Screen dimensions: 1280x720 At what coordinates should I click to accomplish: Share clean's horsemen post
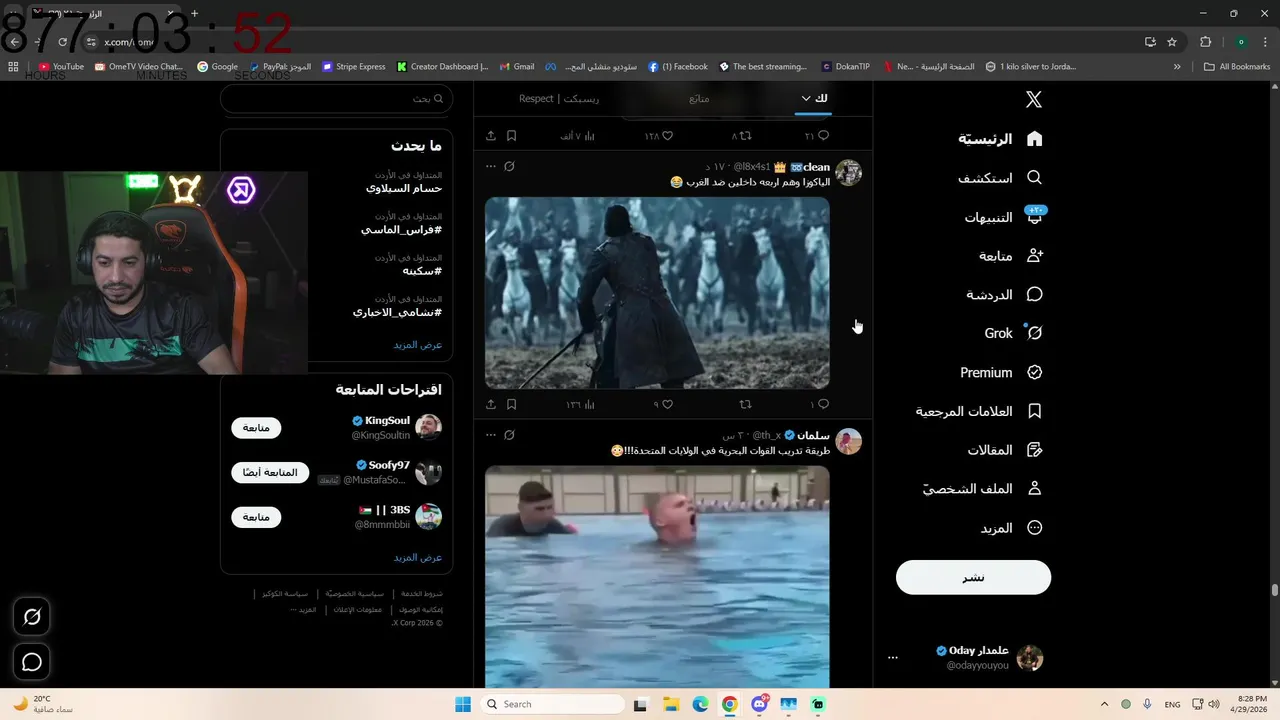pos(491,404)
